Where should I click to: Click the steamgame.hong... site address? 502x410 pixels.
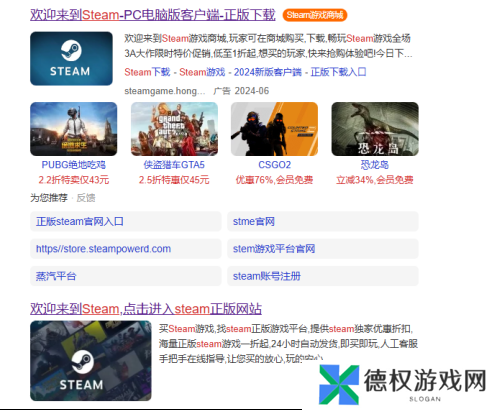click(x=165, y=91)
